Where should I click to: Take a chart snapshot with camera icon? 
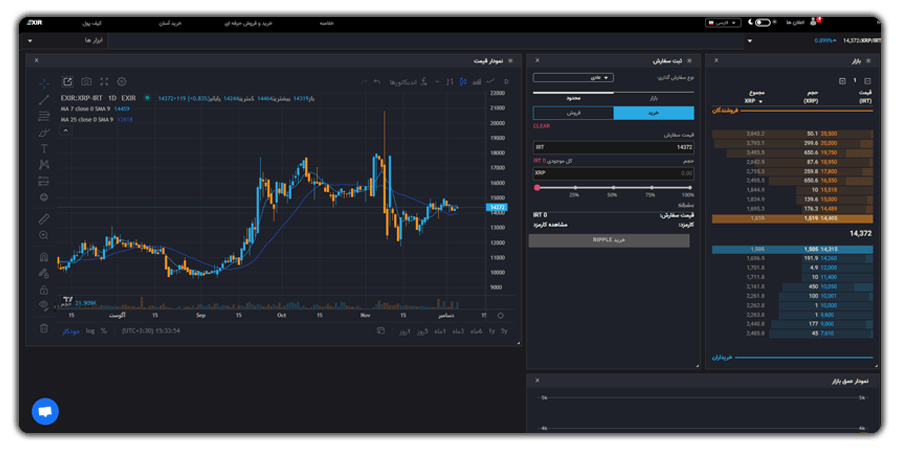[86, 82]
